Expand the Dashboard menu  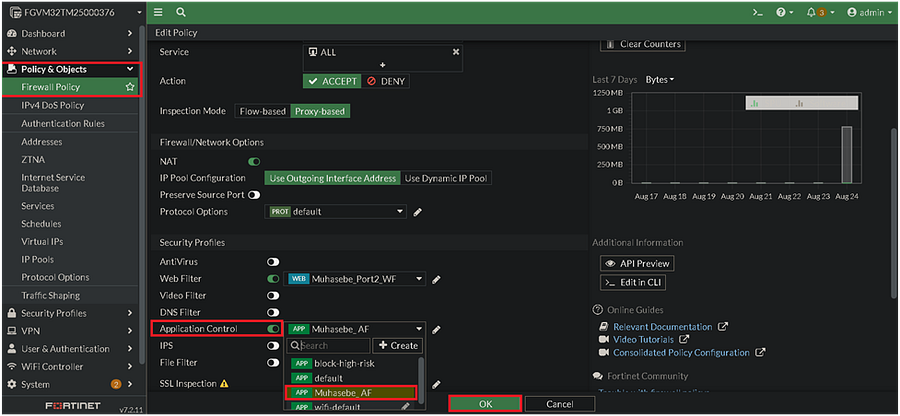pos(69,33)
